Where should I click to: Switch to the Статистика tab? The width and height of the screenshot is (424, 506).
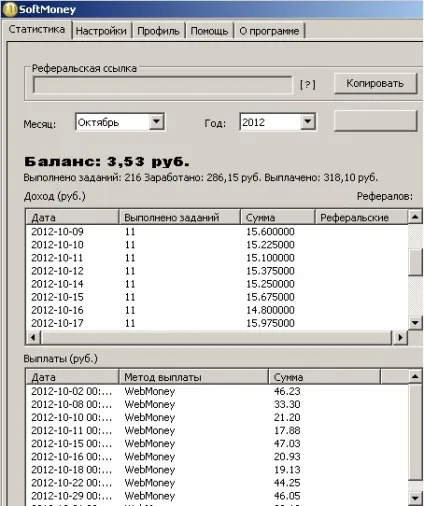click(x=36, y=30)
